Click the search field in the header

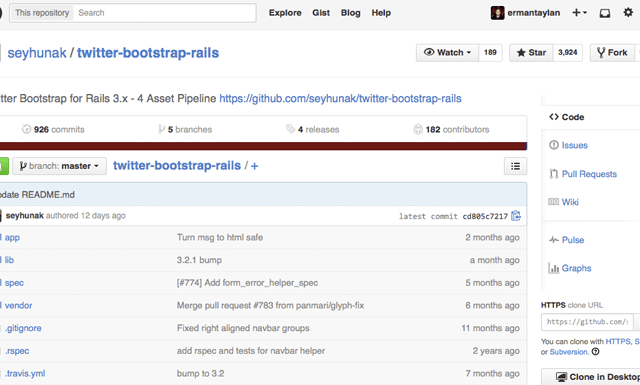(164, 13)
